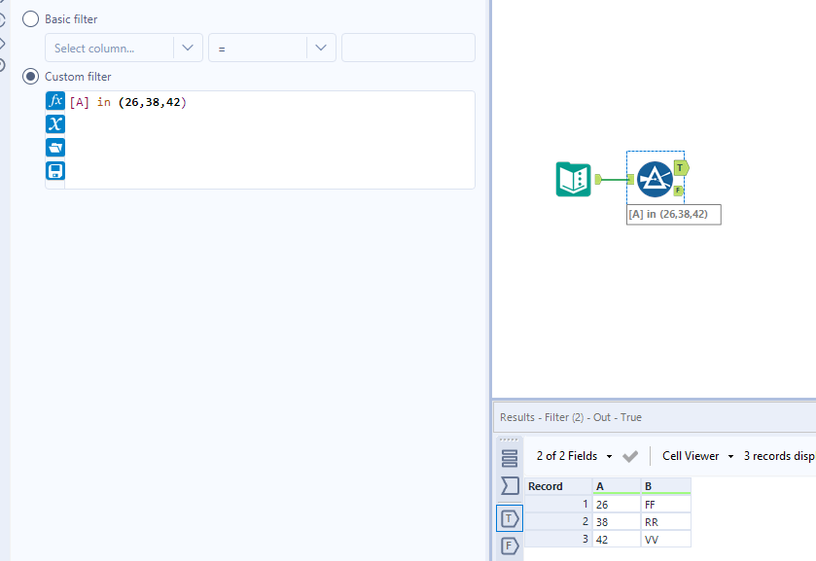Open saved expressions folder icon

click(55, 147)
